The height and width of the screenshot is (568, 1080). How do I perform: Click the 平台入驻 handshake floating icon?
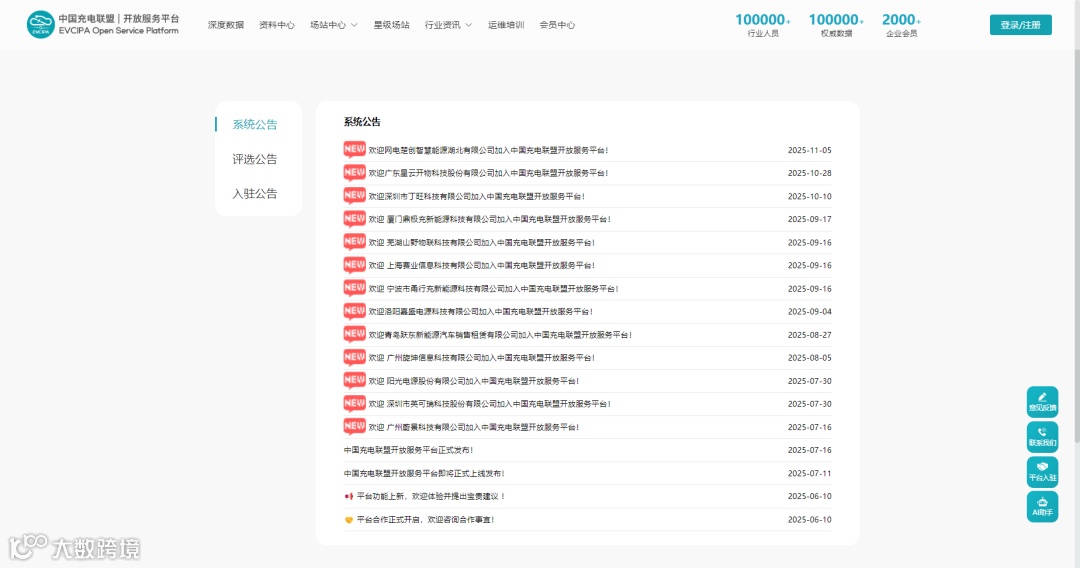click(1042, 472)
